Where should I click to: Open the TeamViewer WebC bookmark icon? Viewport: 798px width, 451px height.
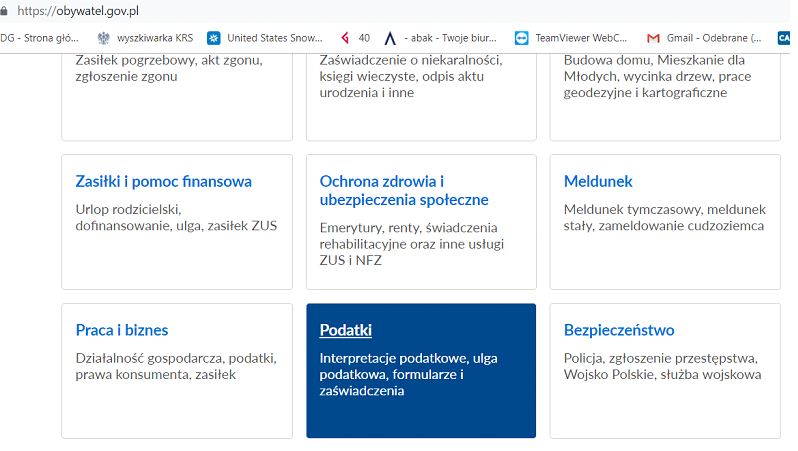522,38
